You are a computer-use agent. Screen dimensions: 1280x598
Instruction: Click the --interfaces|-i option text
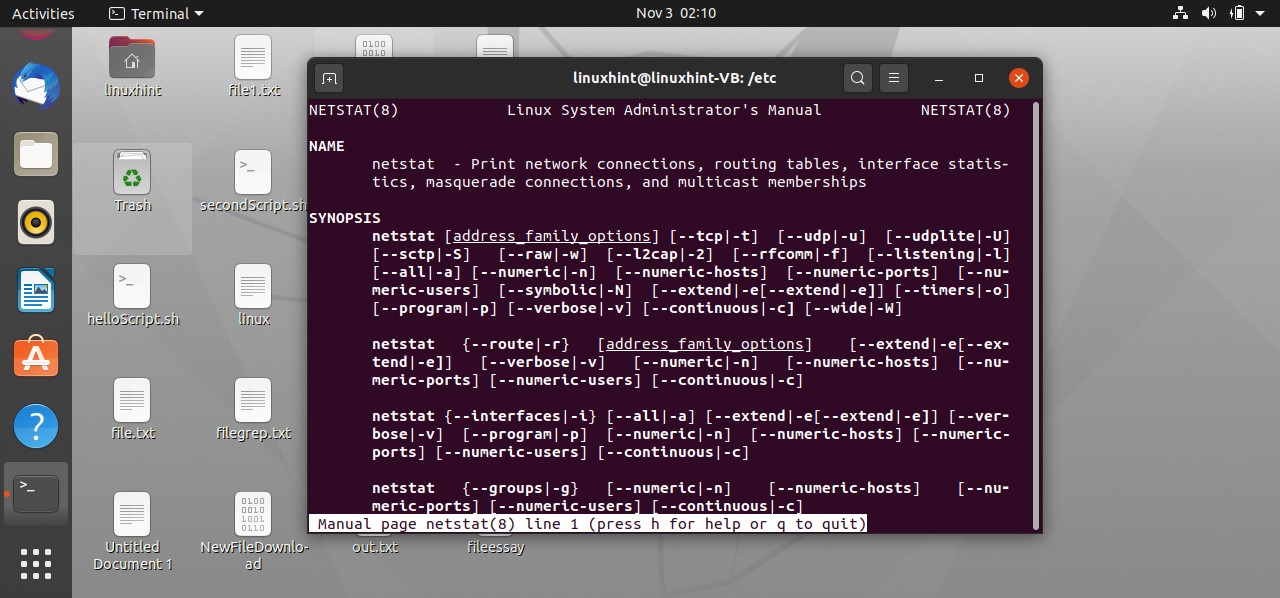[520, 416]
